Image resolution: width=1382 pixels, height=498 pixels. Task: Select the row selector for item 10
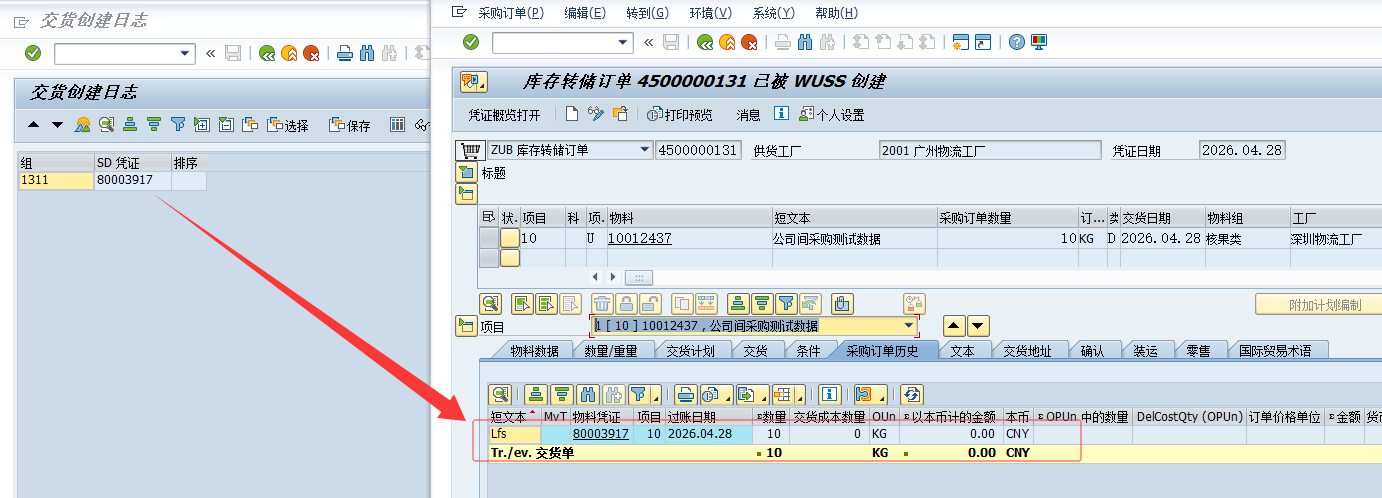pyautogui.click(x=488, y=238)
